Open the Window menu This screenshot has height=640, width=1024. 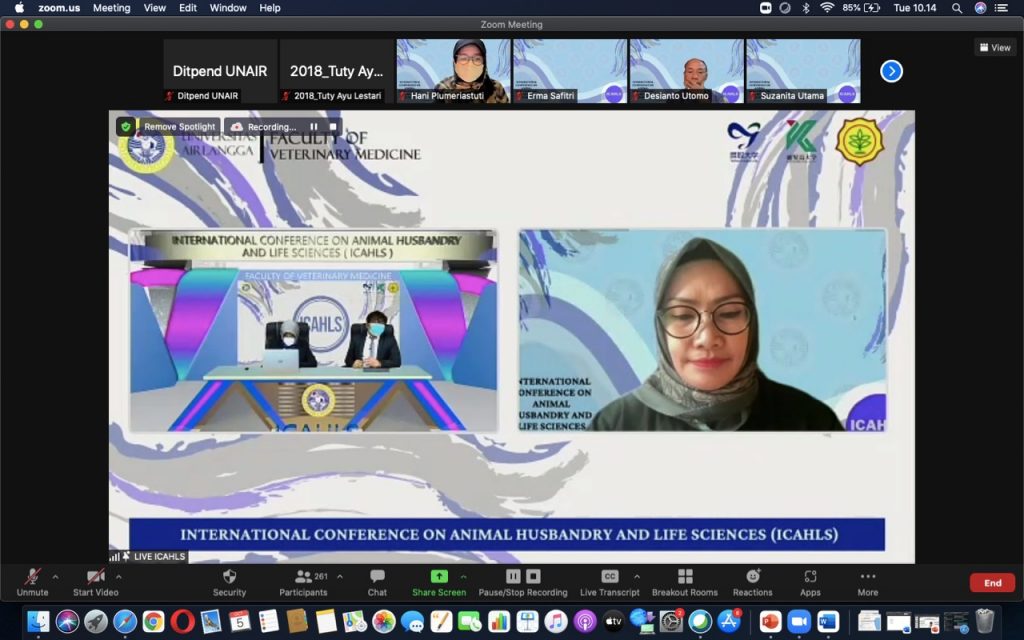coord(228,8)
